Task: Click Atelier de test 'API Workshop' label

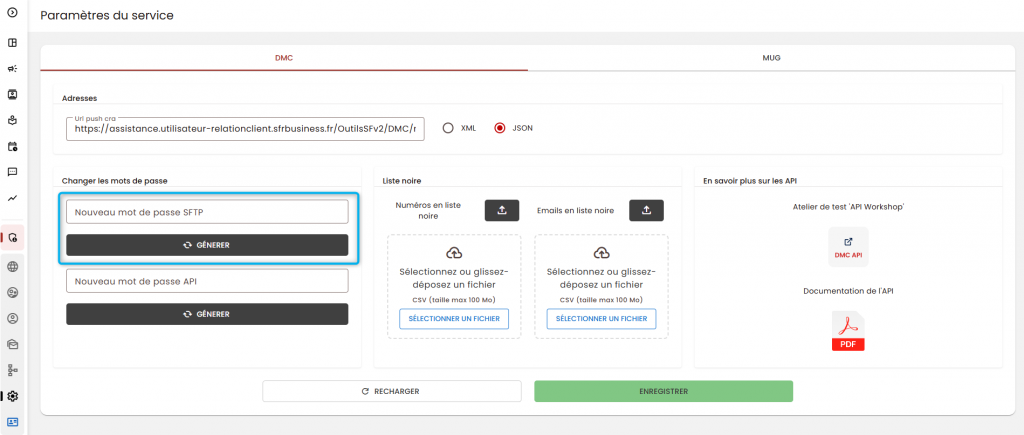Action: coord(848,206)
